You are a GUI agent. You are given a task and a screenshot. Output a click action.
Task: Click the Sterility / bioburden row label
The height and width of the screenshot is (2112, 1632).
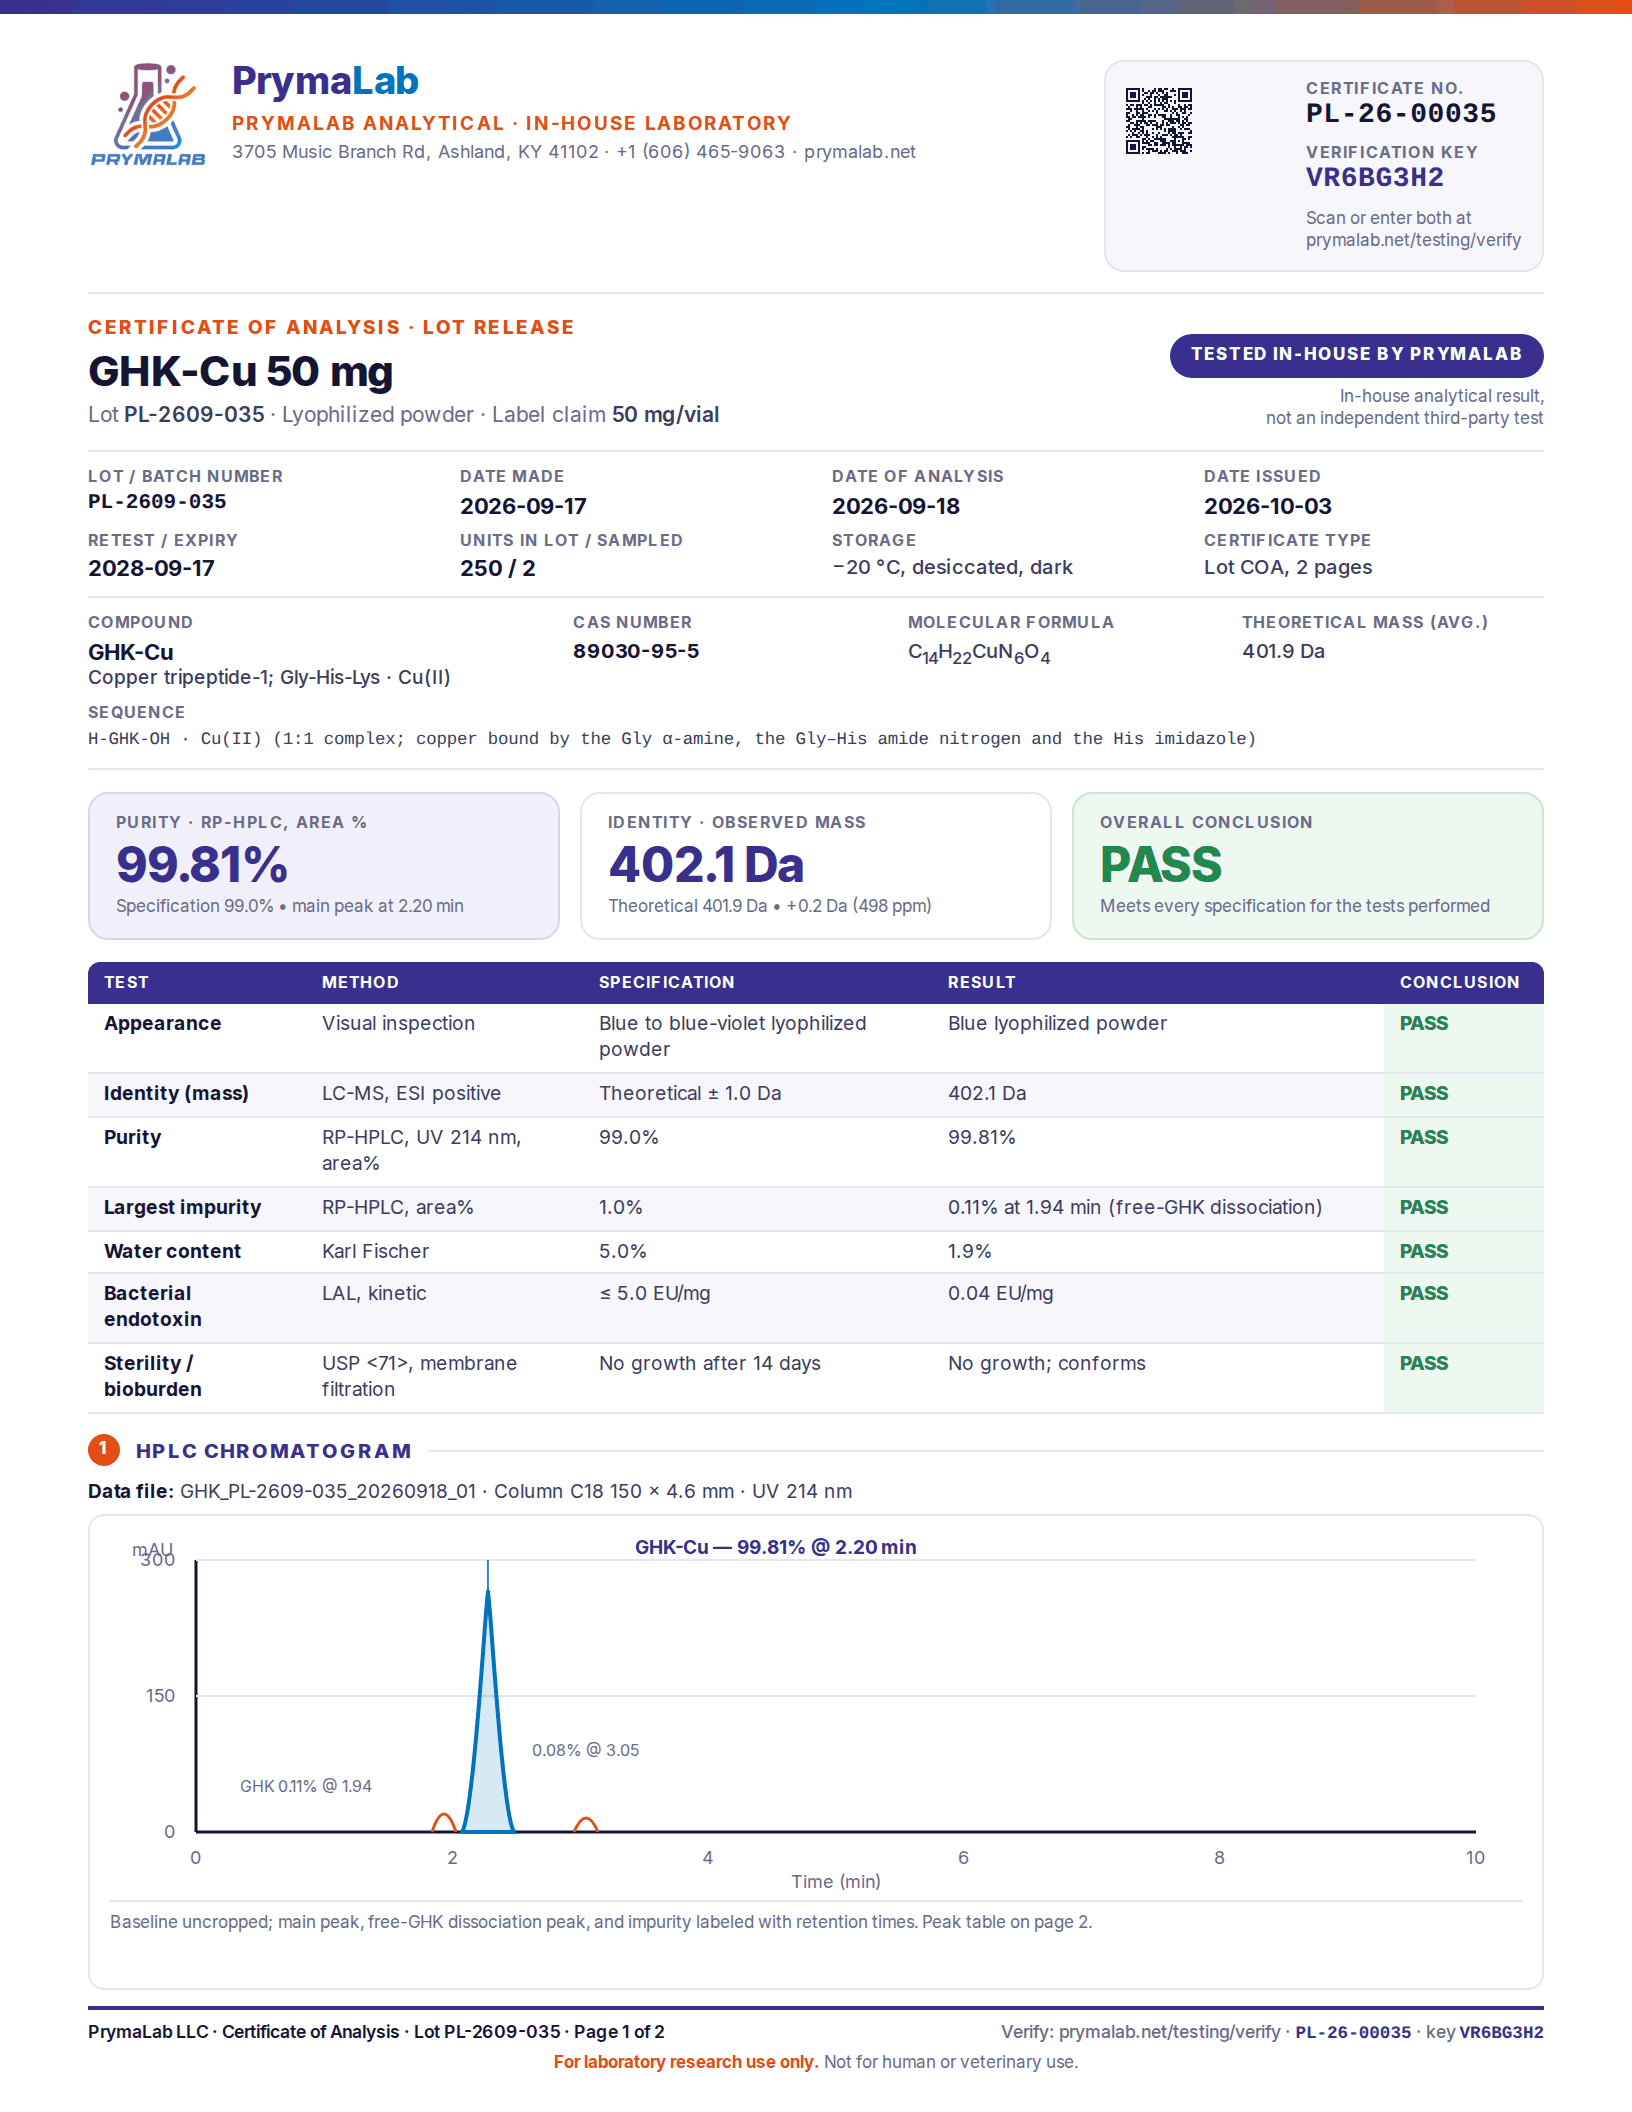coord(153,1376)
